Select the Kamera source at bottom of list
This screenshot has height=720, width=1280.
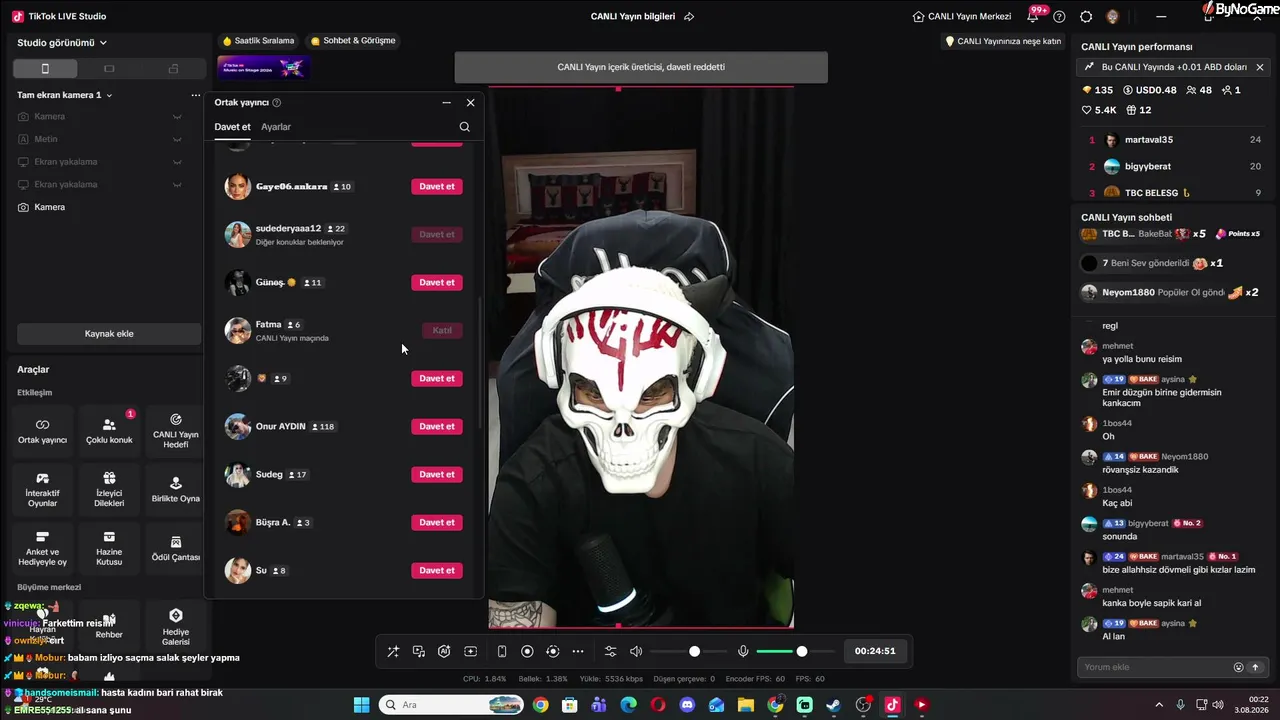(108, 207)
